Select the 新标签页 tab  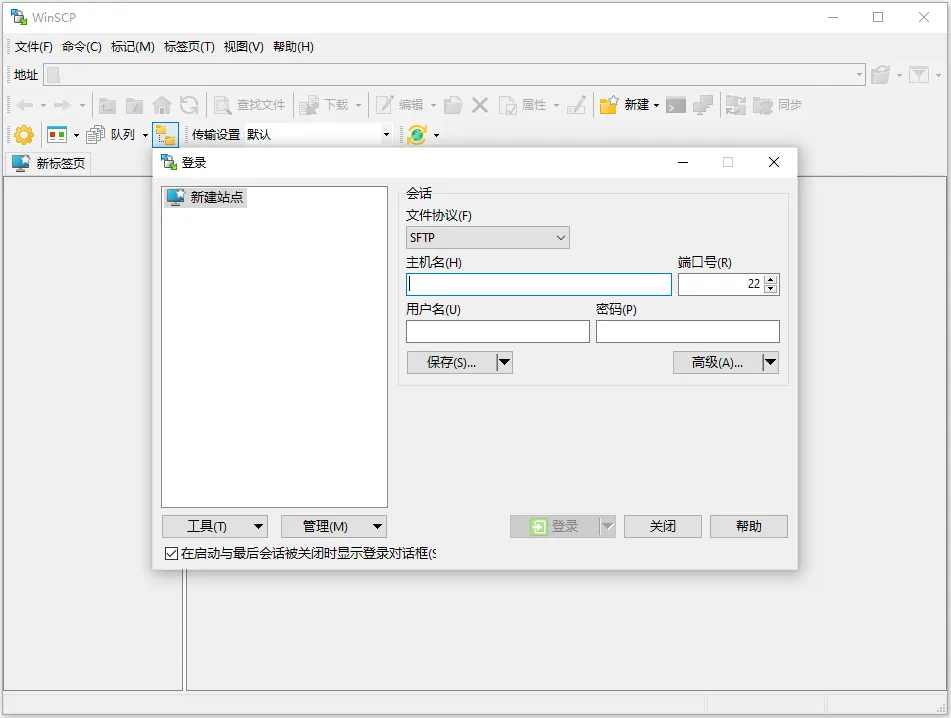click(x=49, y=163)
